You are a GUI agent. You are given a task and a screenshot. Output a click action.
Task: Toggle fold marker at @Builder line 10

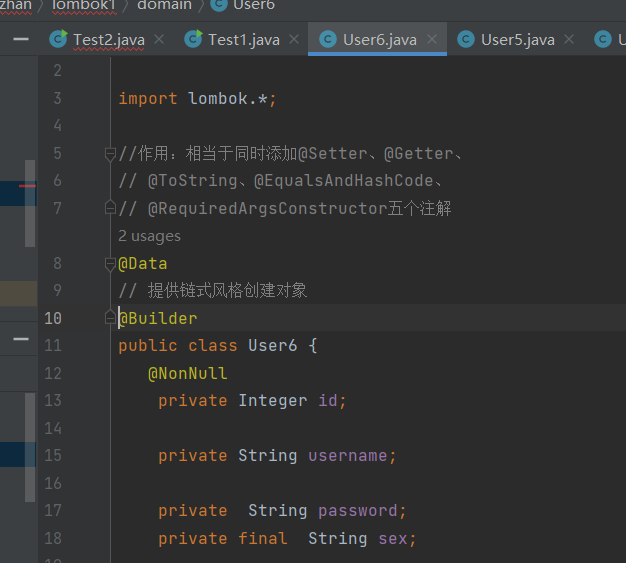110,317
